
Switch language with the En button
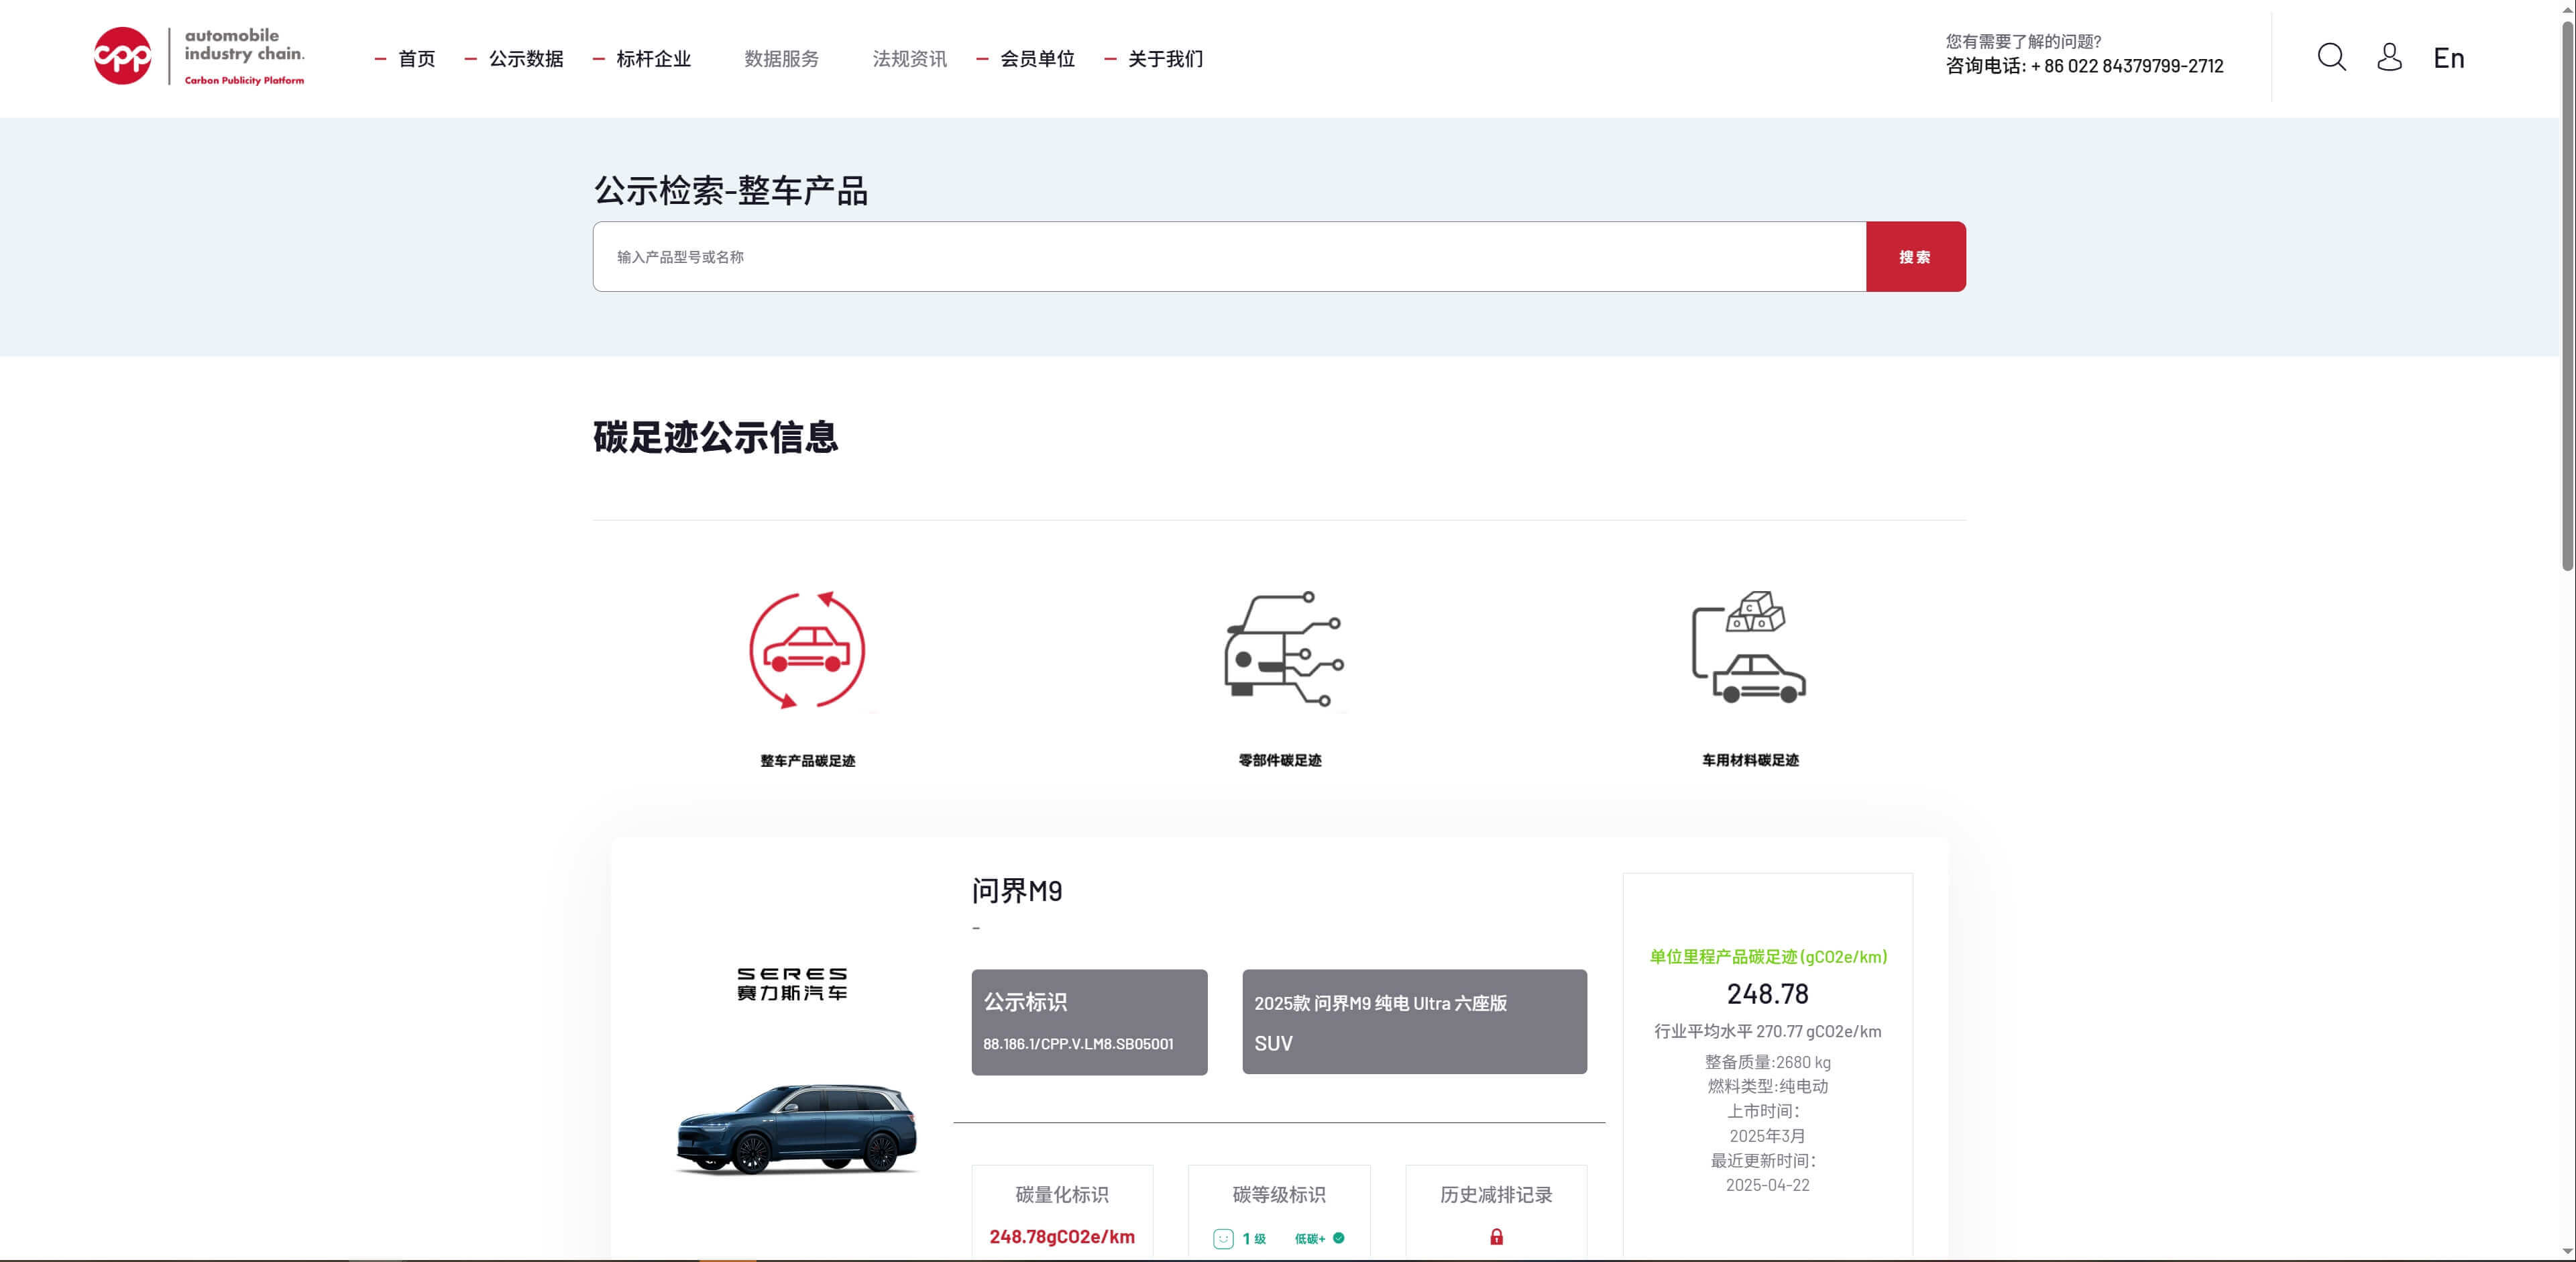click(2448, 58)
